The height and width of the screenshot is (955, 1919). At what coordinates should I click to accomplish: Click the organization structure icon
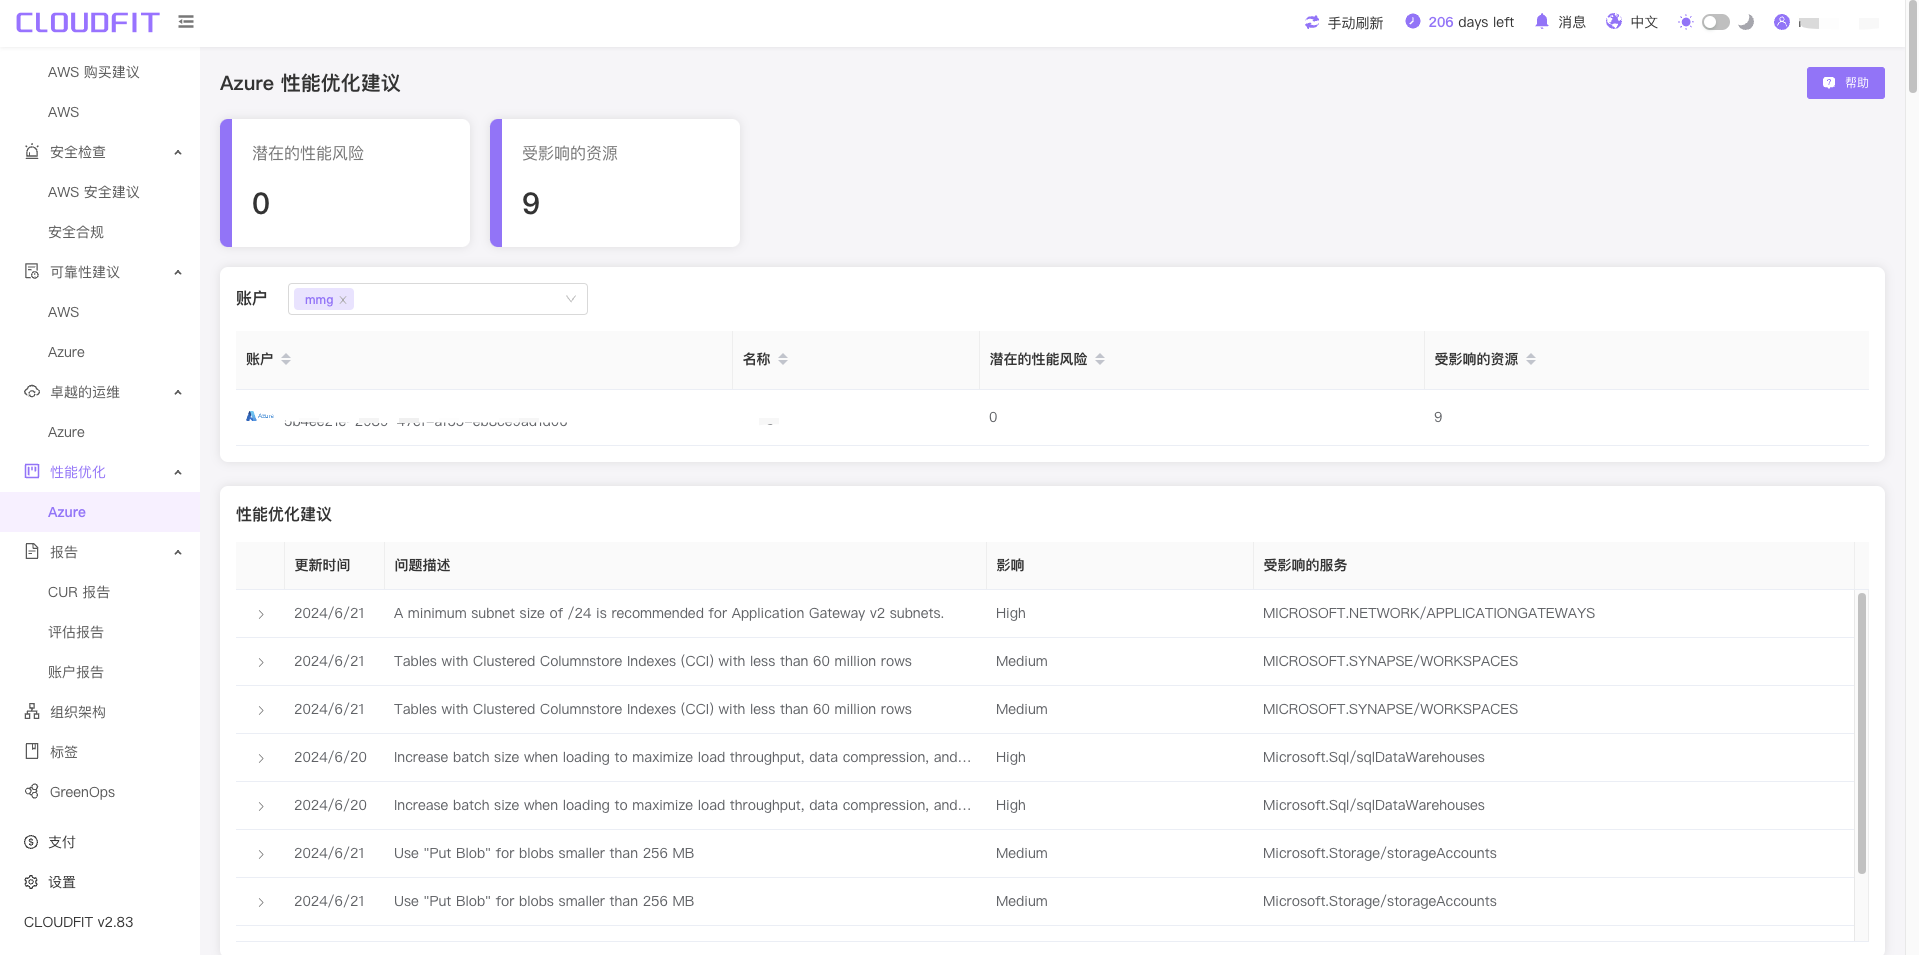click(32, 712)
